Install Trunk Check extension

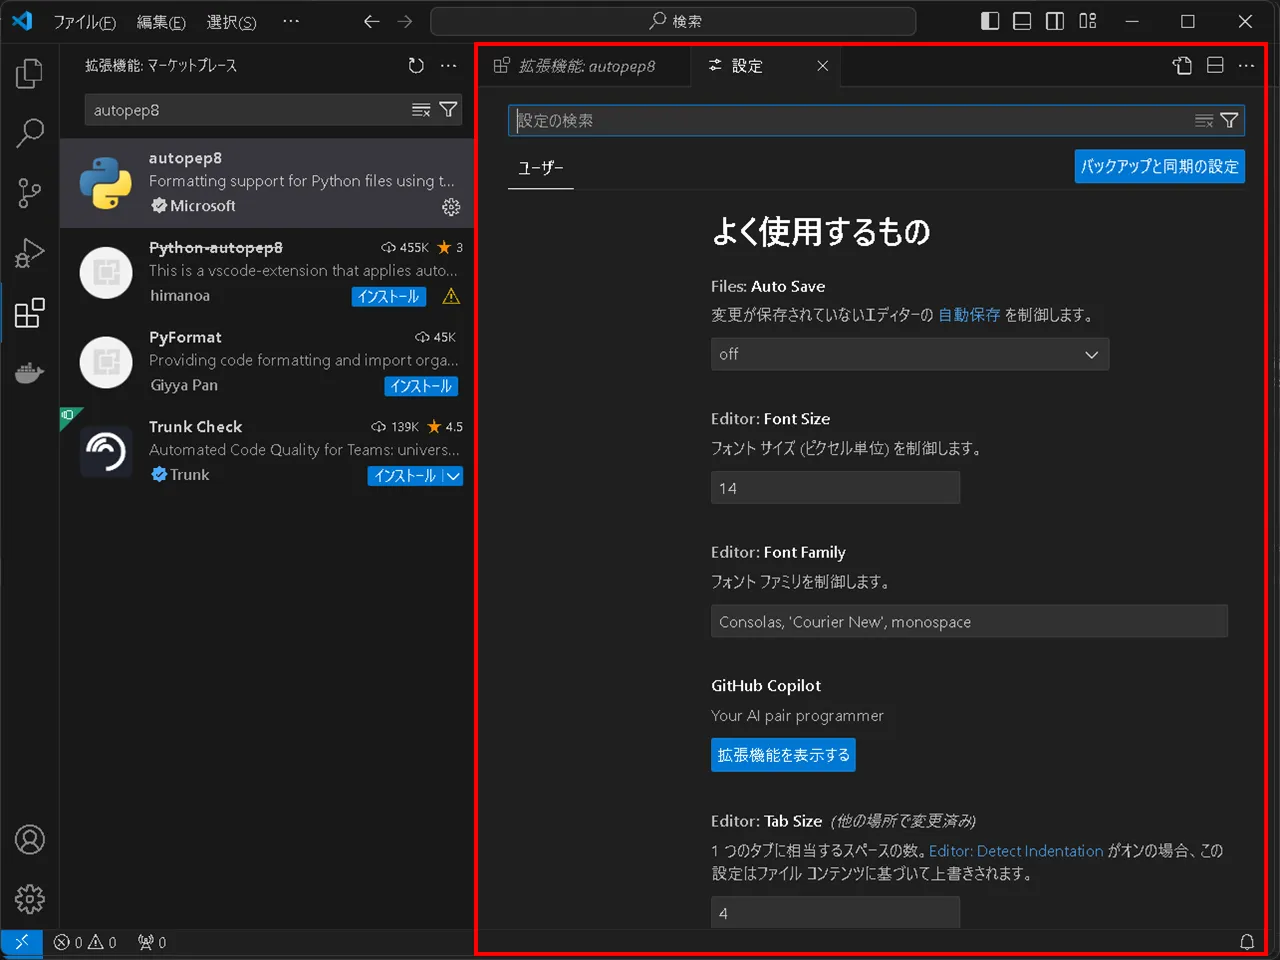click(x=404, y=476)
